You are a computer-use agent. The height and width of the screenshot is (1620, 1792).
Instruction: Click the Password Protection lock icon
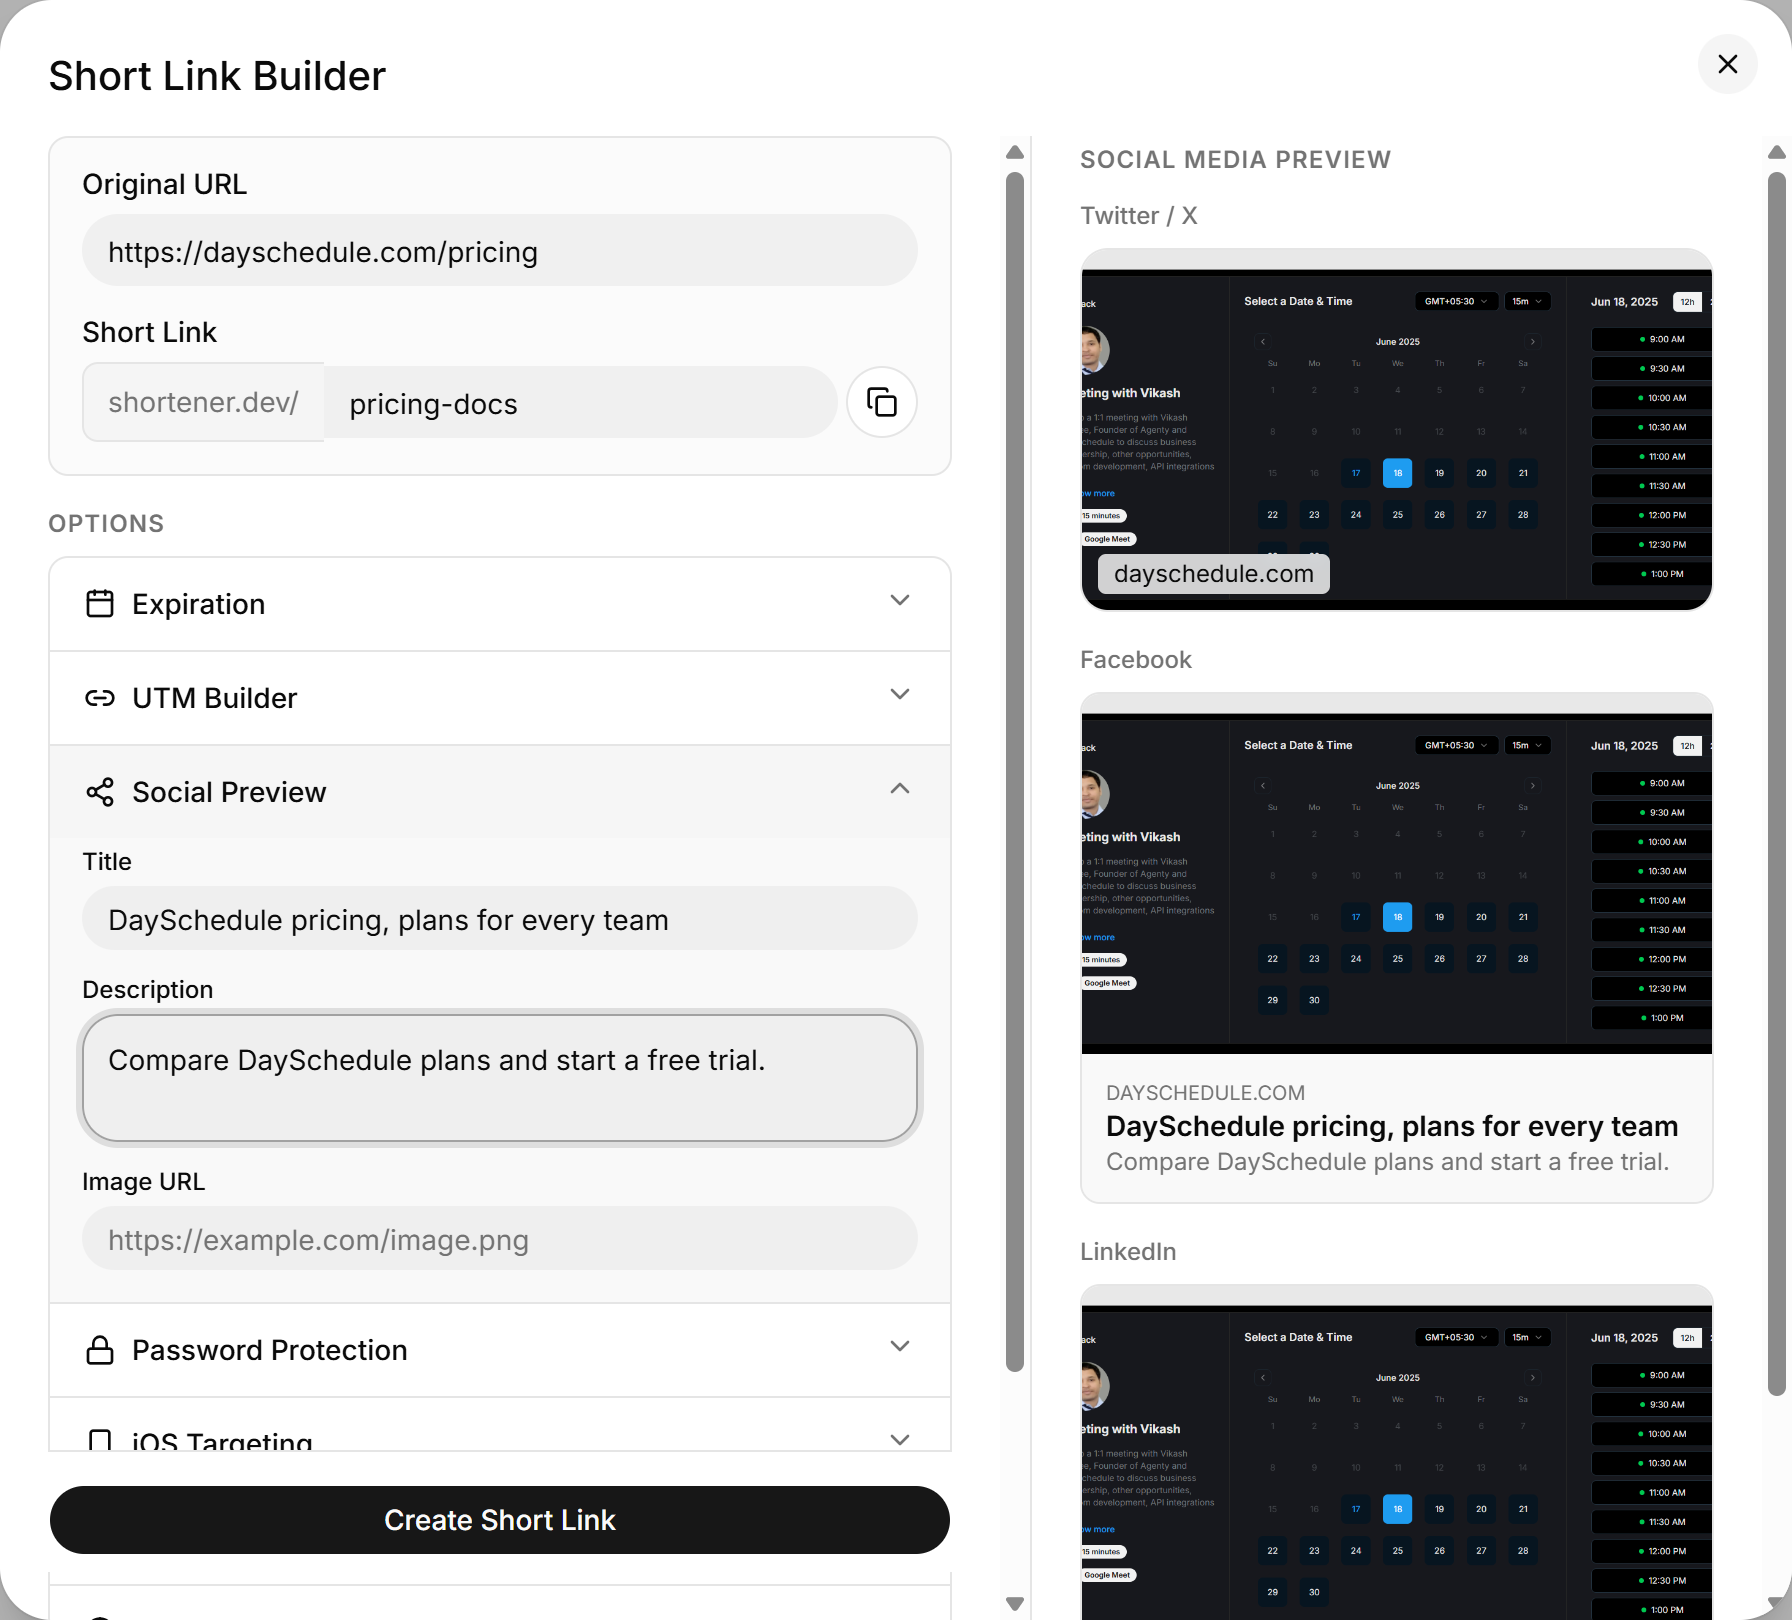[100, 1350]
